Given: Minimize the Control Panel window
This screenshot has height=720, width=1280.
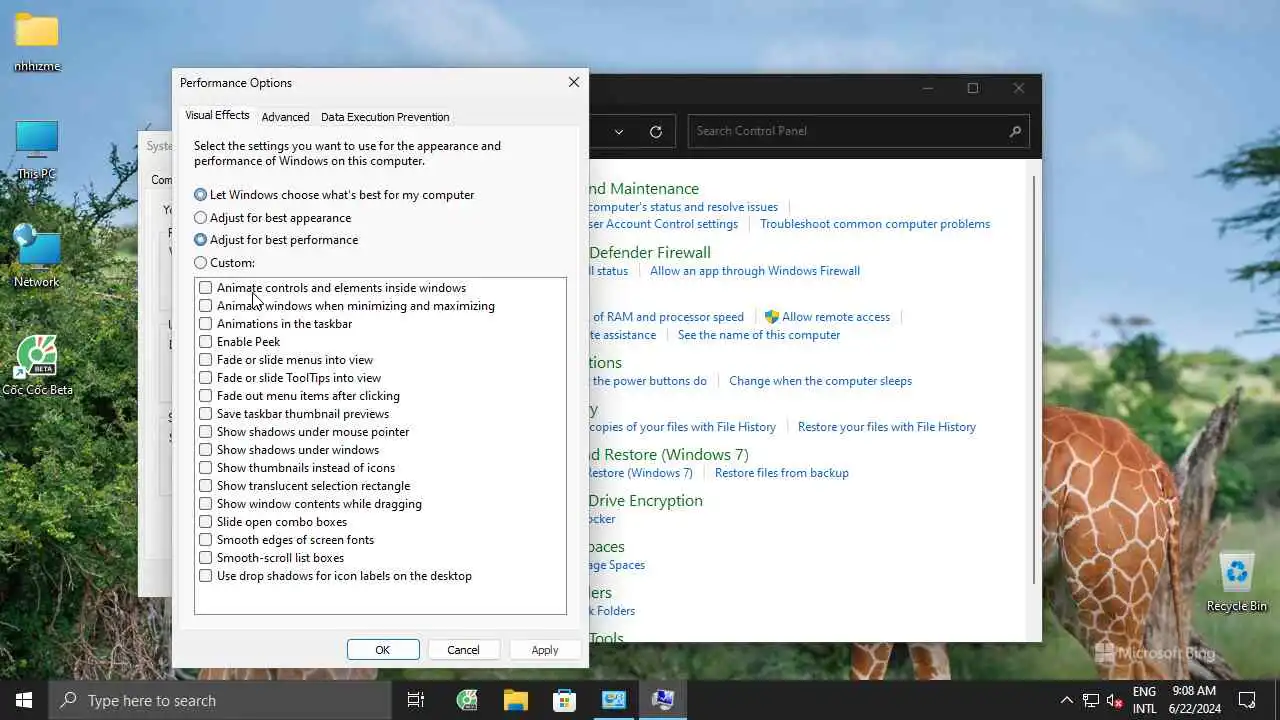Looking at the screenshot, I should (927, 88).
